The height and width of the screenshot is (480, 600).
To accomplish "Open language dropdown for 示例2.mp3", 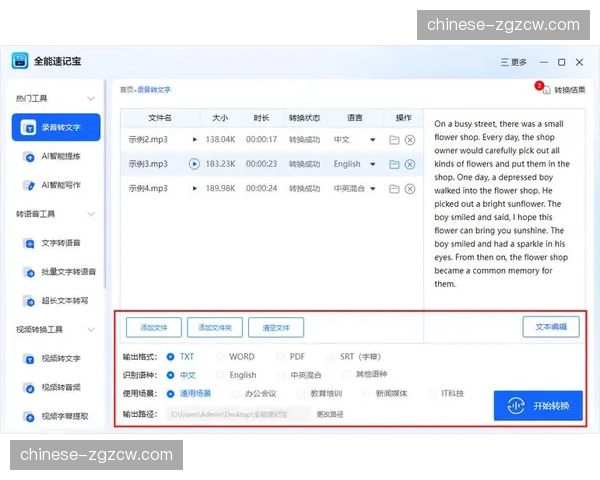I will pyautogui.click(x=372, y=140).
